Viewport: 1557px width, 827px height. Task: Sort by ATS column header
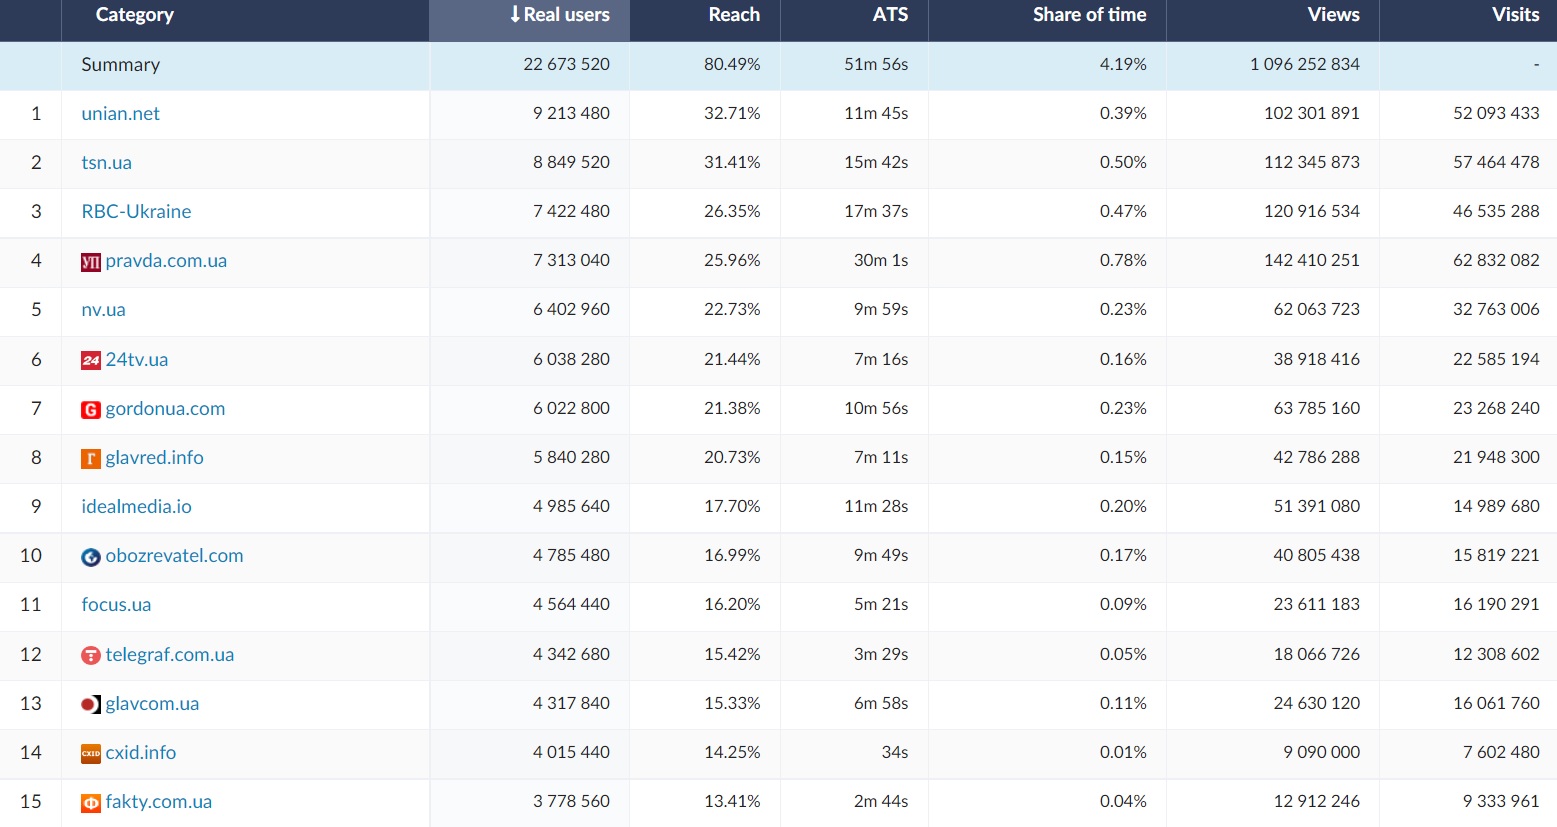click(890, 15)
